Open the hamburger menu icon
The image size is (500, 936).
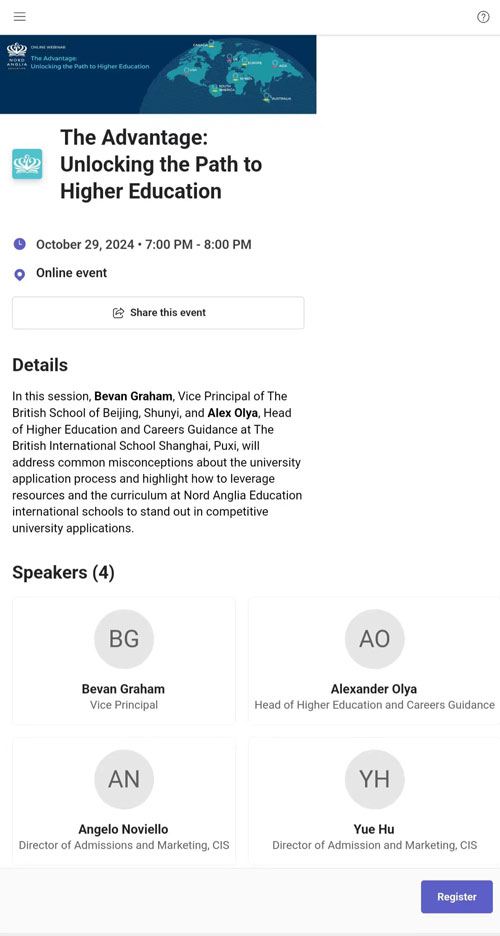pos(20,17)
